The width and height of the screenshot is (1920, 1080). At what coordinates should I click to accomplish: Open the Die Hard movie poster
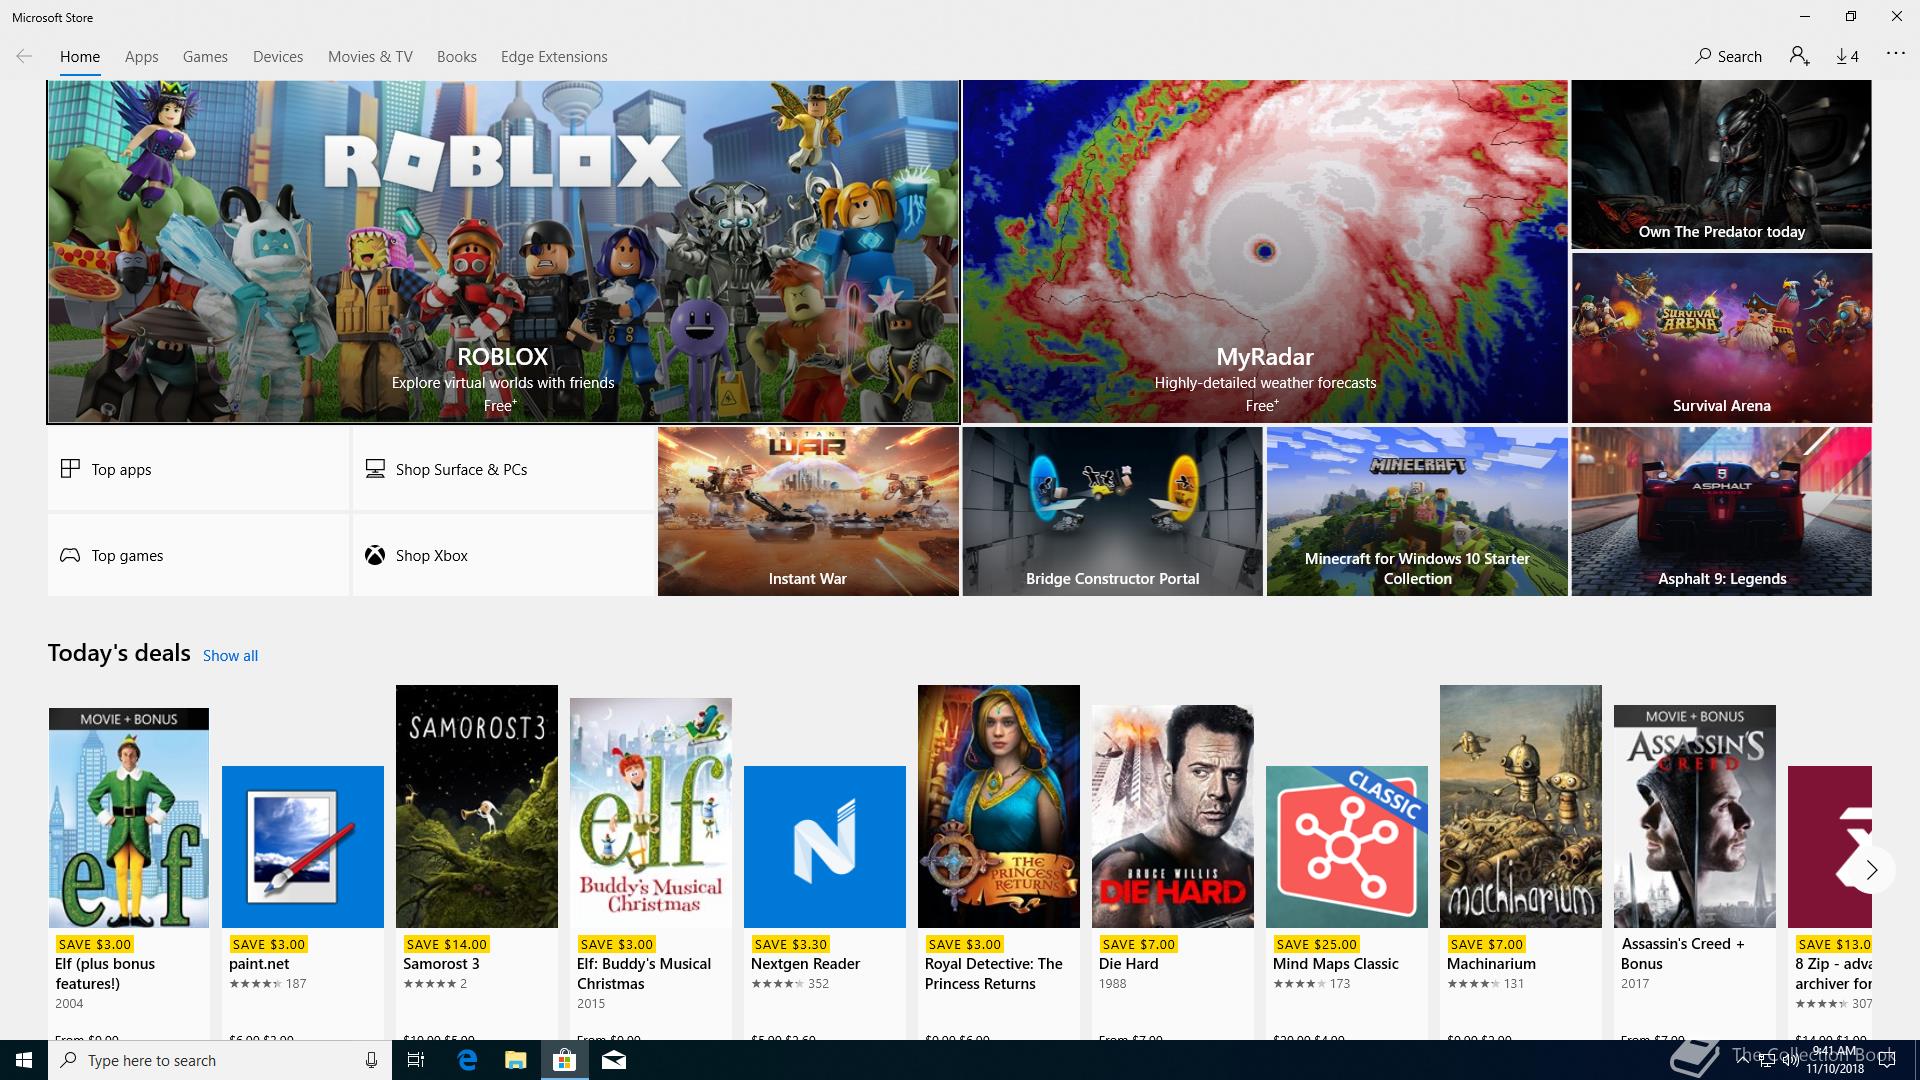point(1173,816)
